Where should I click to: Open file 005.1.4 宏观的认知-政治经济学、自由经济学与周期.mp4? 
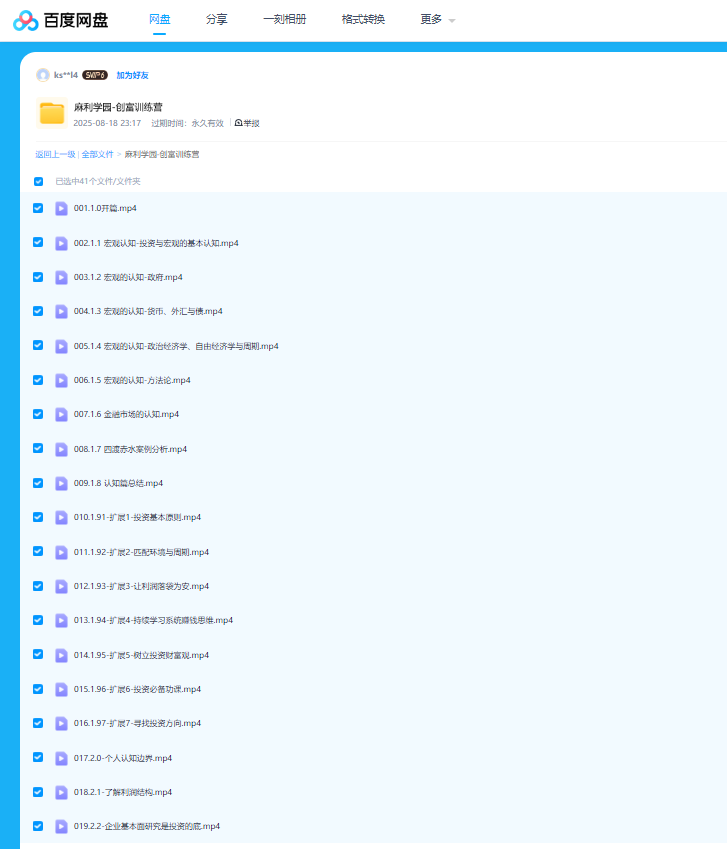click(x=176, y=346)
